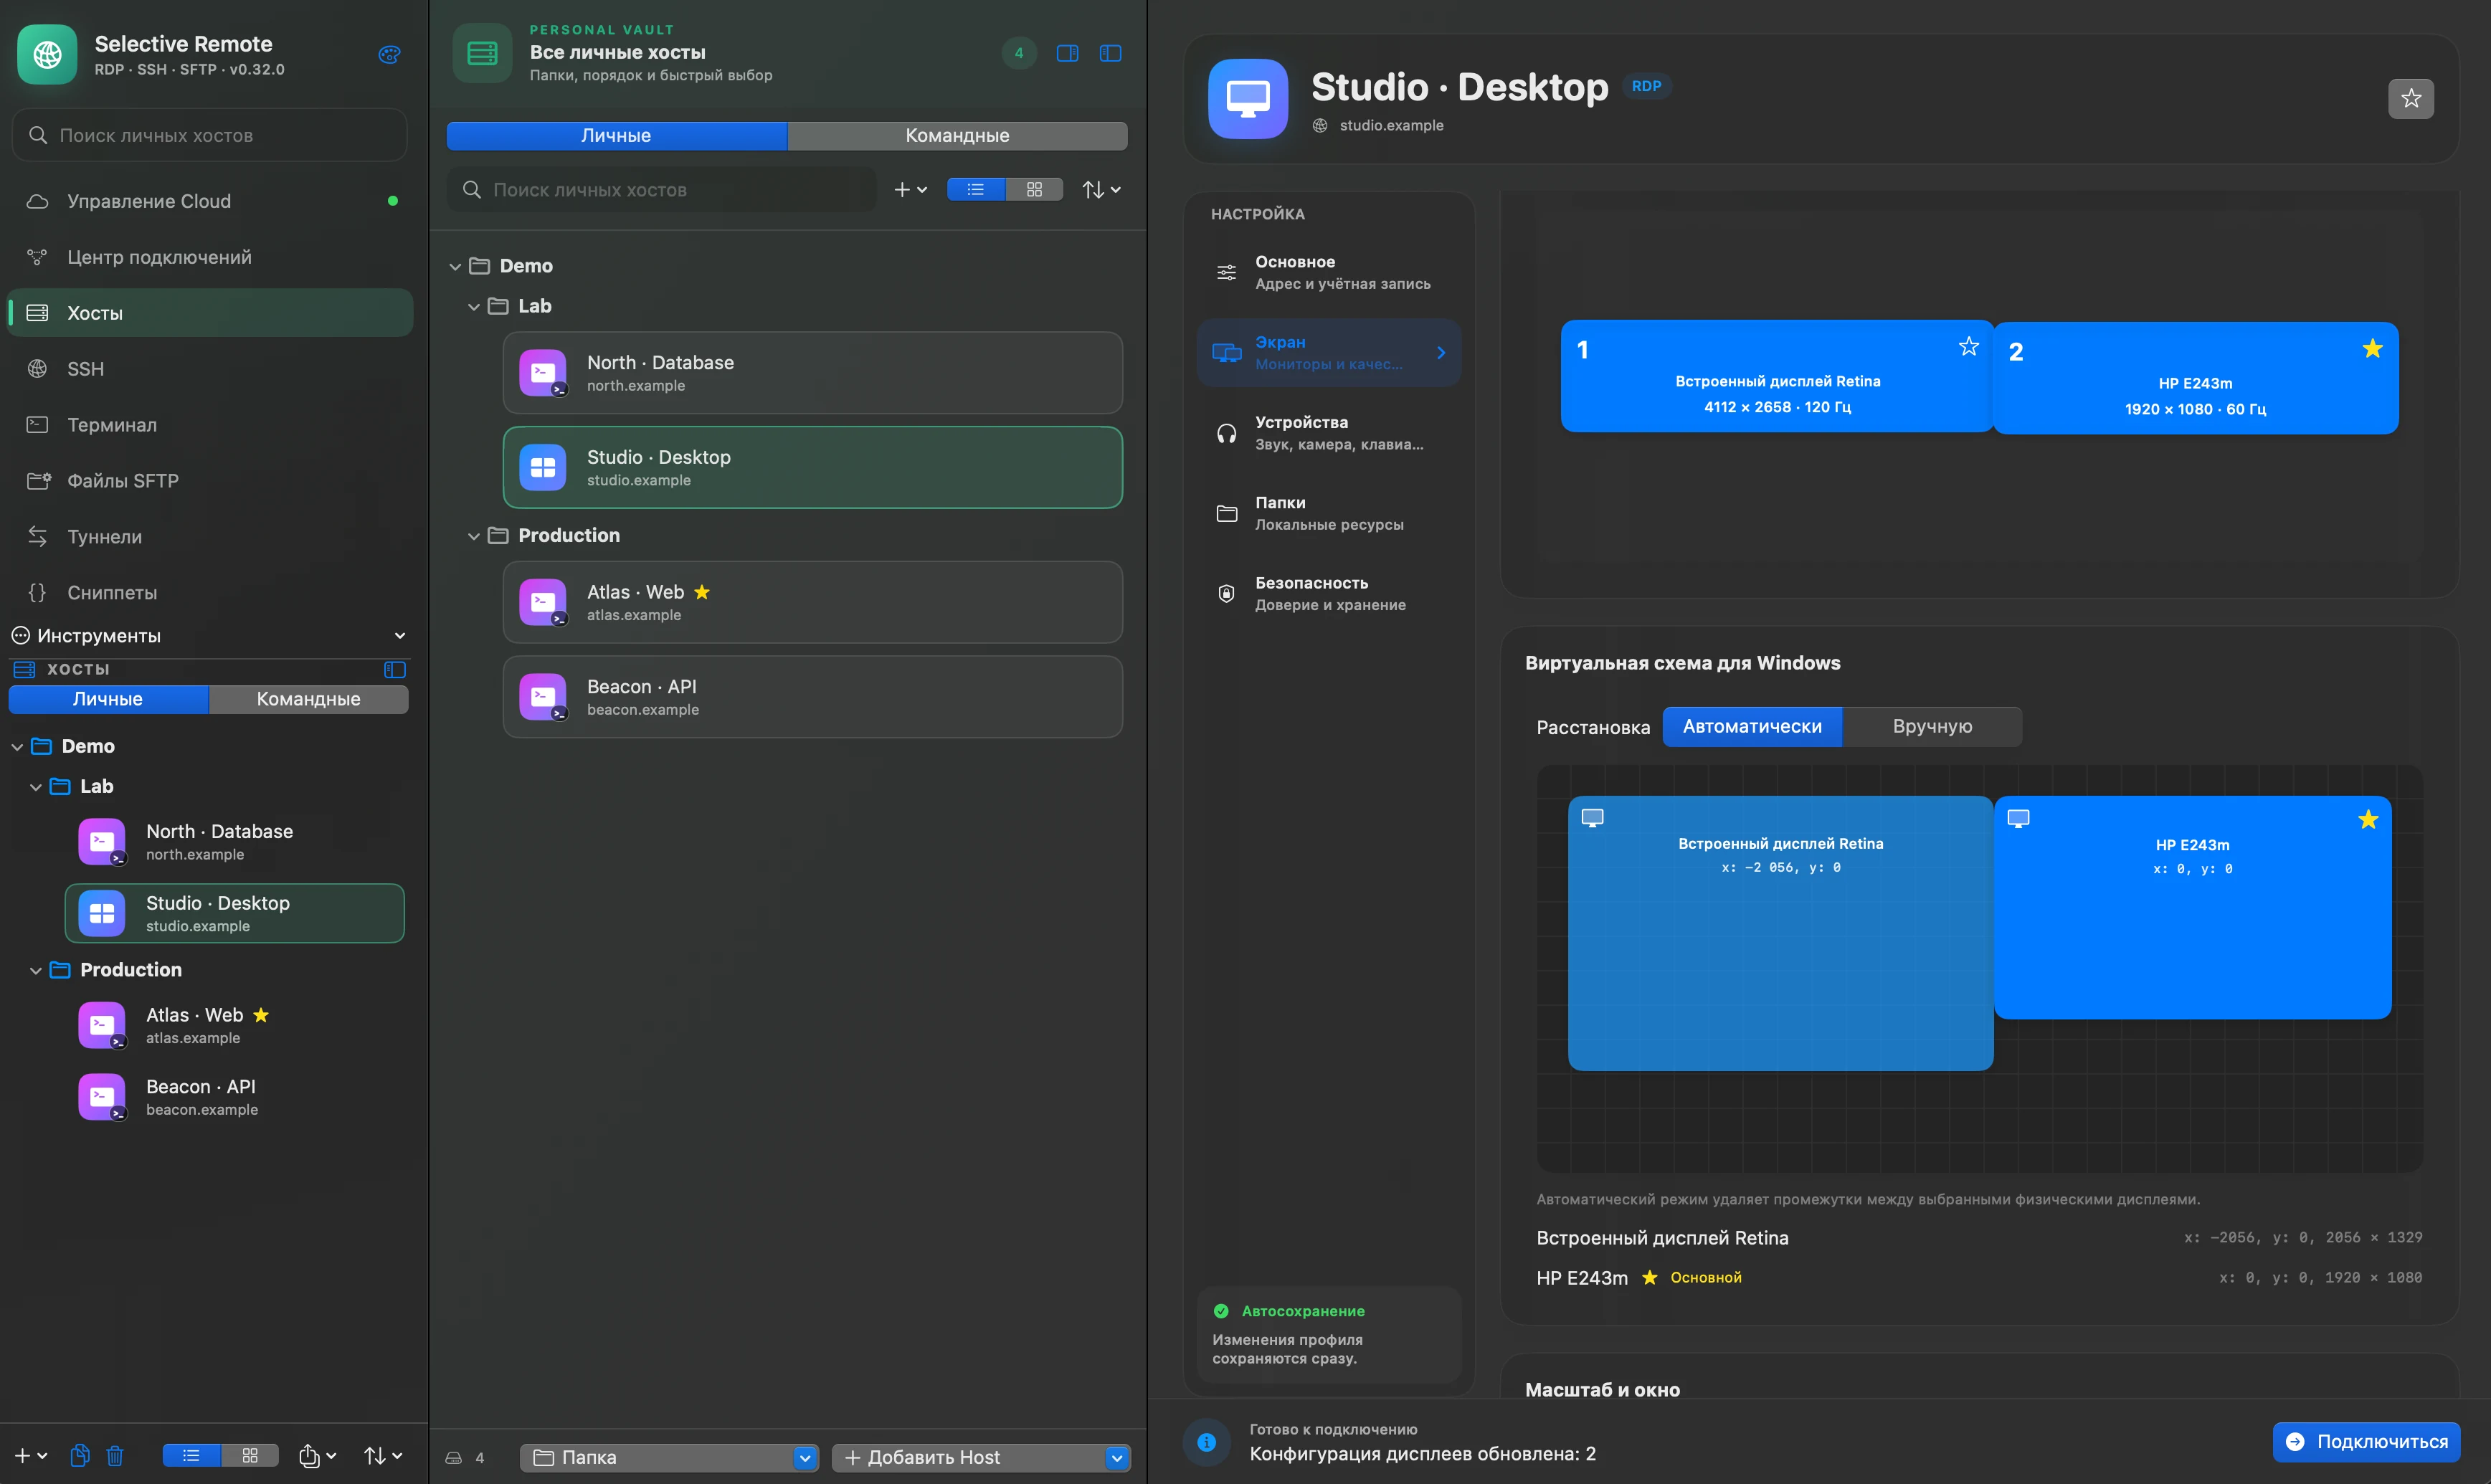This screenshot has width=2491, height=1484.
Task: Select Beacon · API in sidebar tree
Action: (235, 1097)
